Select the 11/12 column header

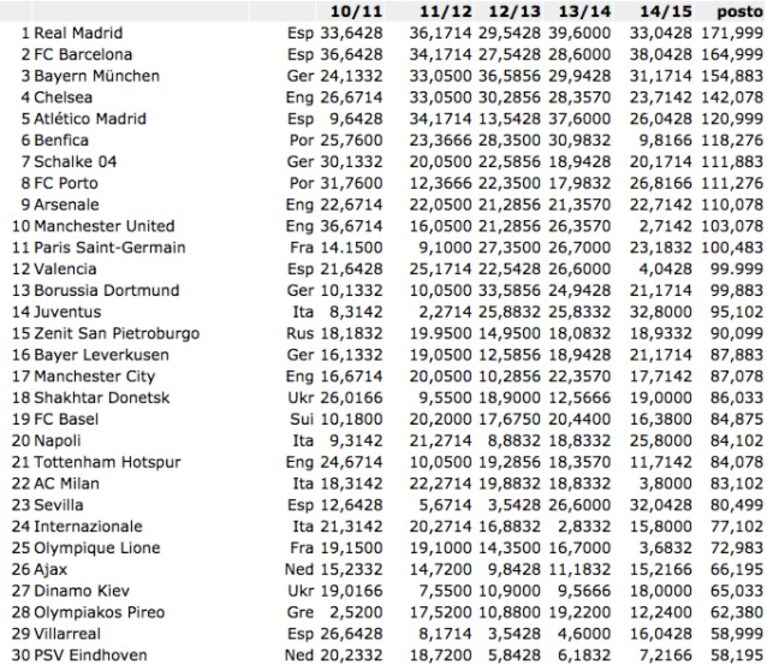(x=446, y=11)
